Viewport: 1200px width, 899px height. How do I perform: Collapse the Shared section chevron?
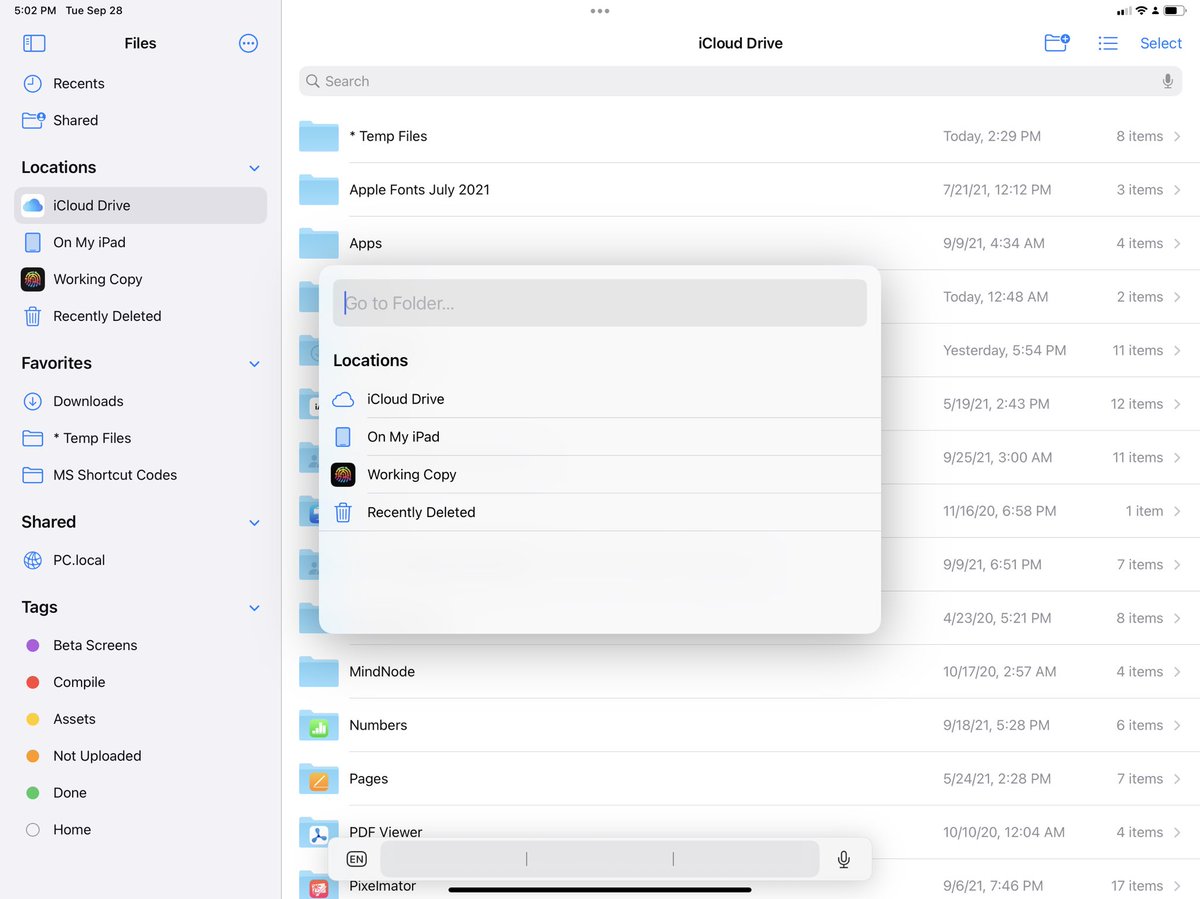click(254, 523)
